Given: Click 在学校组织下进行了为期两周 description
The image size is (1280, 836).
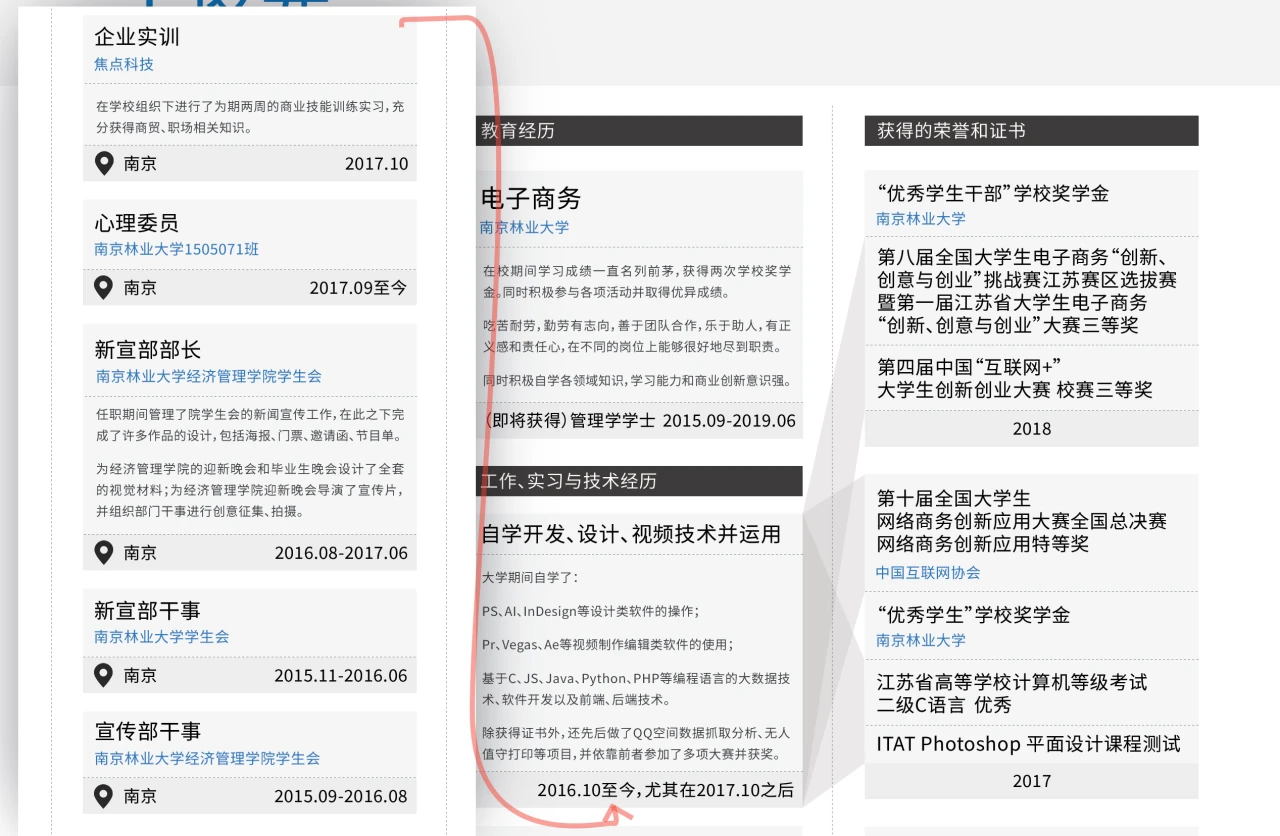Looking at the screenshot, I should pyautogui.click(x=250, y=117).
